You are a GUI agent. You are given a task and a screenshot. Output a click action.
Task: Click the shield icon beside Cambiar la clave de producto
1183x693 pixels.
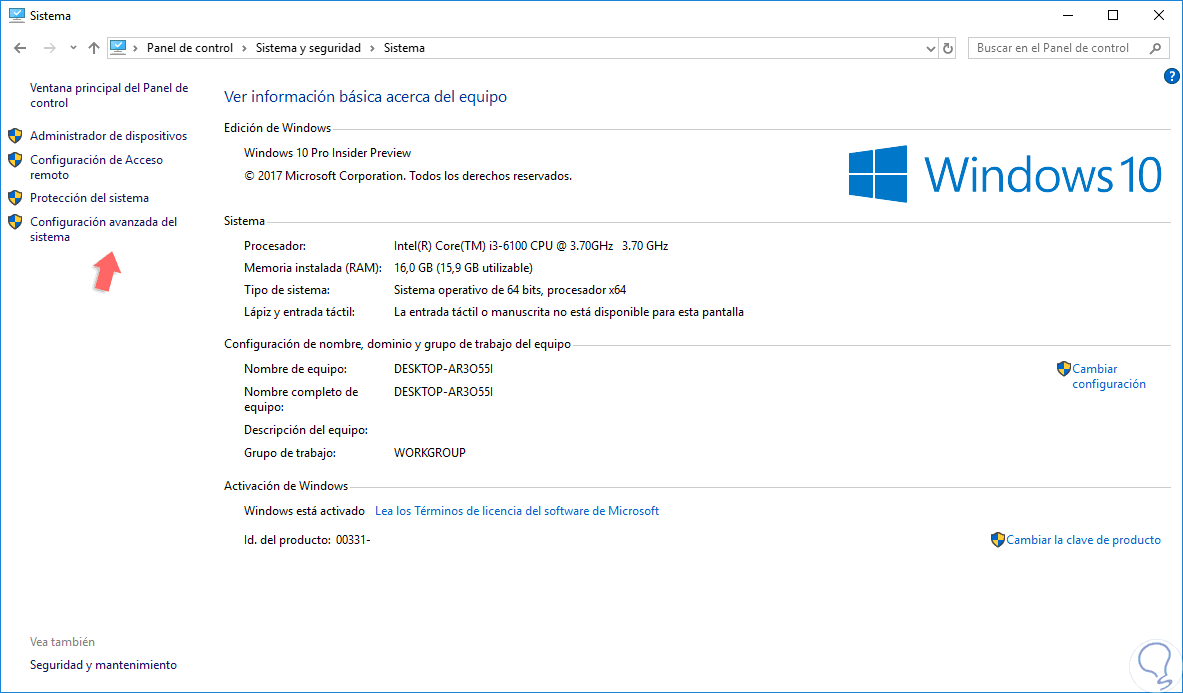pyautogui.click(x=997, y=540)
